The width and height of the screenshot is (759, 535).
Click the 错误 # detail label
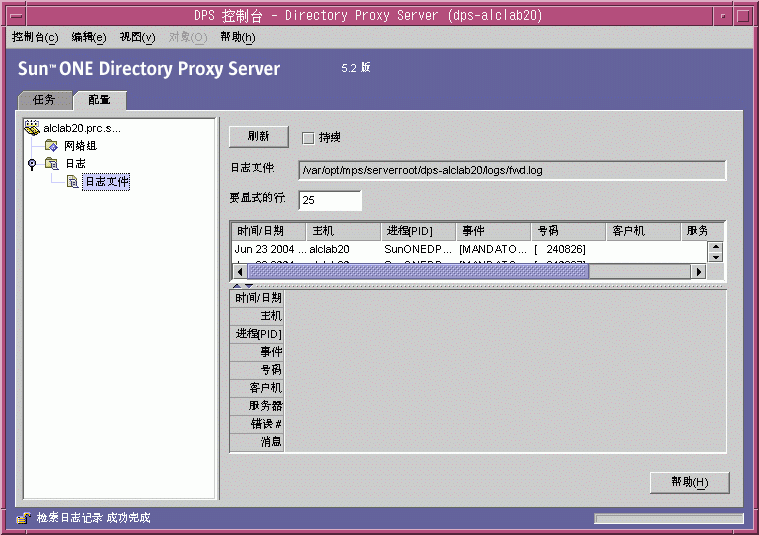(257, 424)
